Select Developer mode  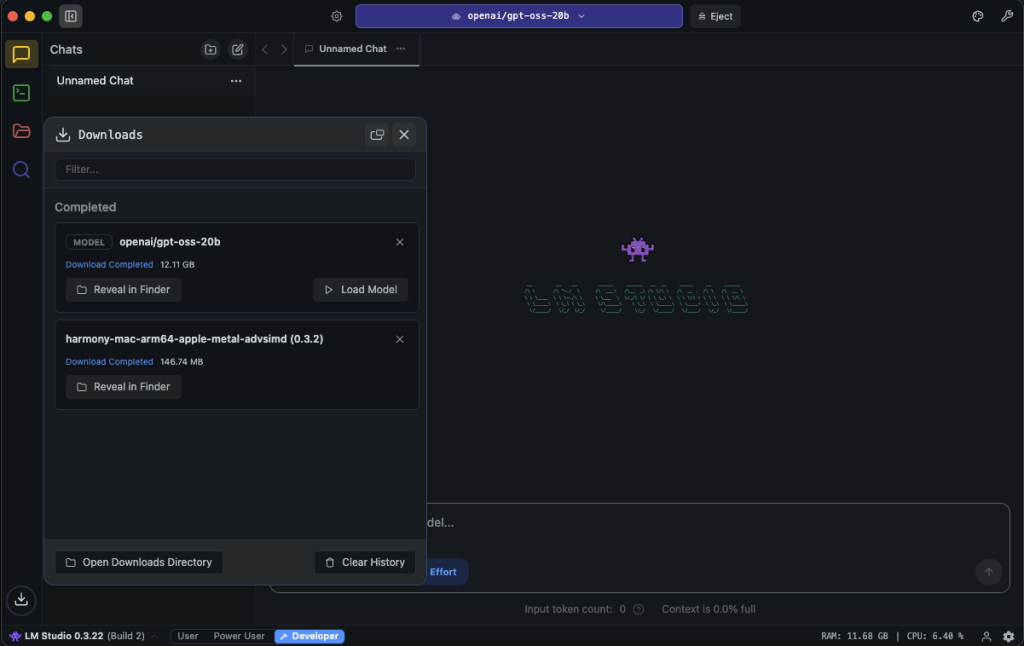(309, 636)
